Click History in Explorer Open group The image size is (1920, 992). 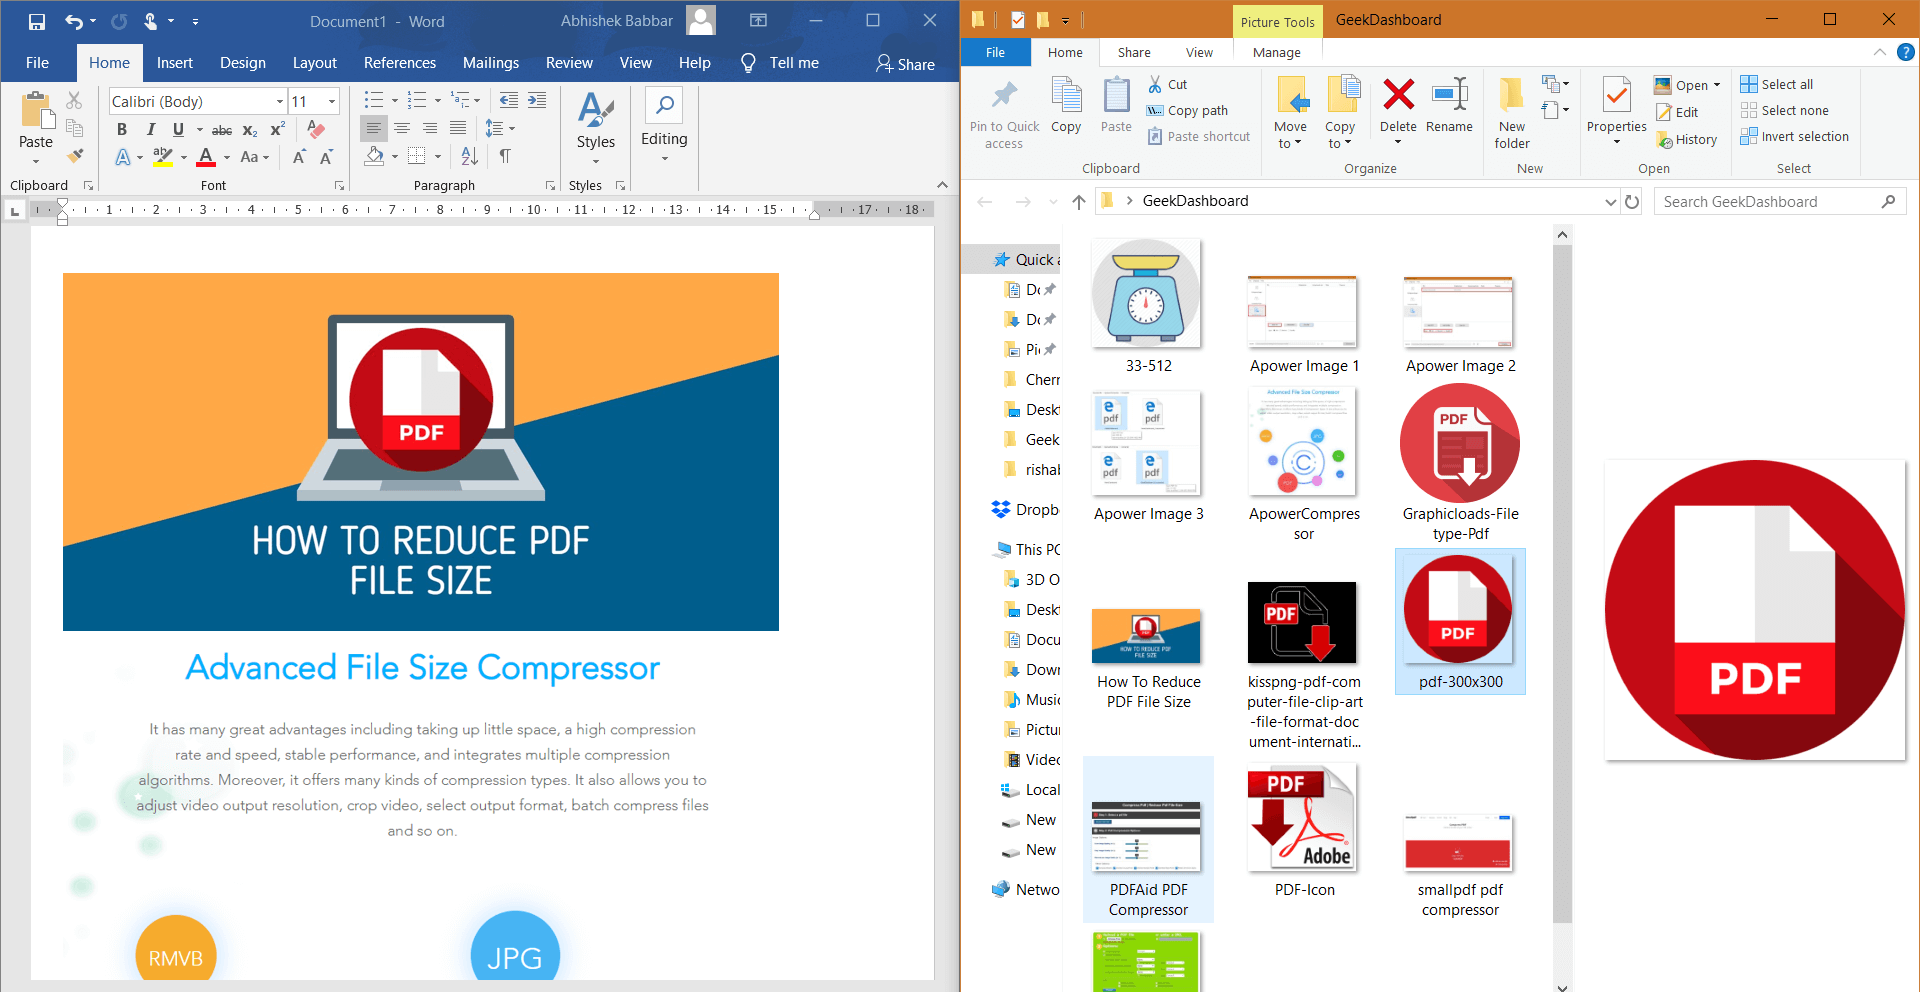coord(1686,140)
